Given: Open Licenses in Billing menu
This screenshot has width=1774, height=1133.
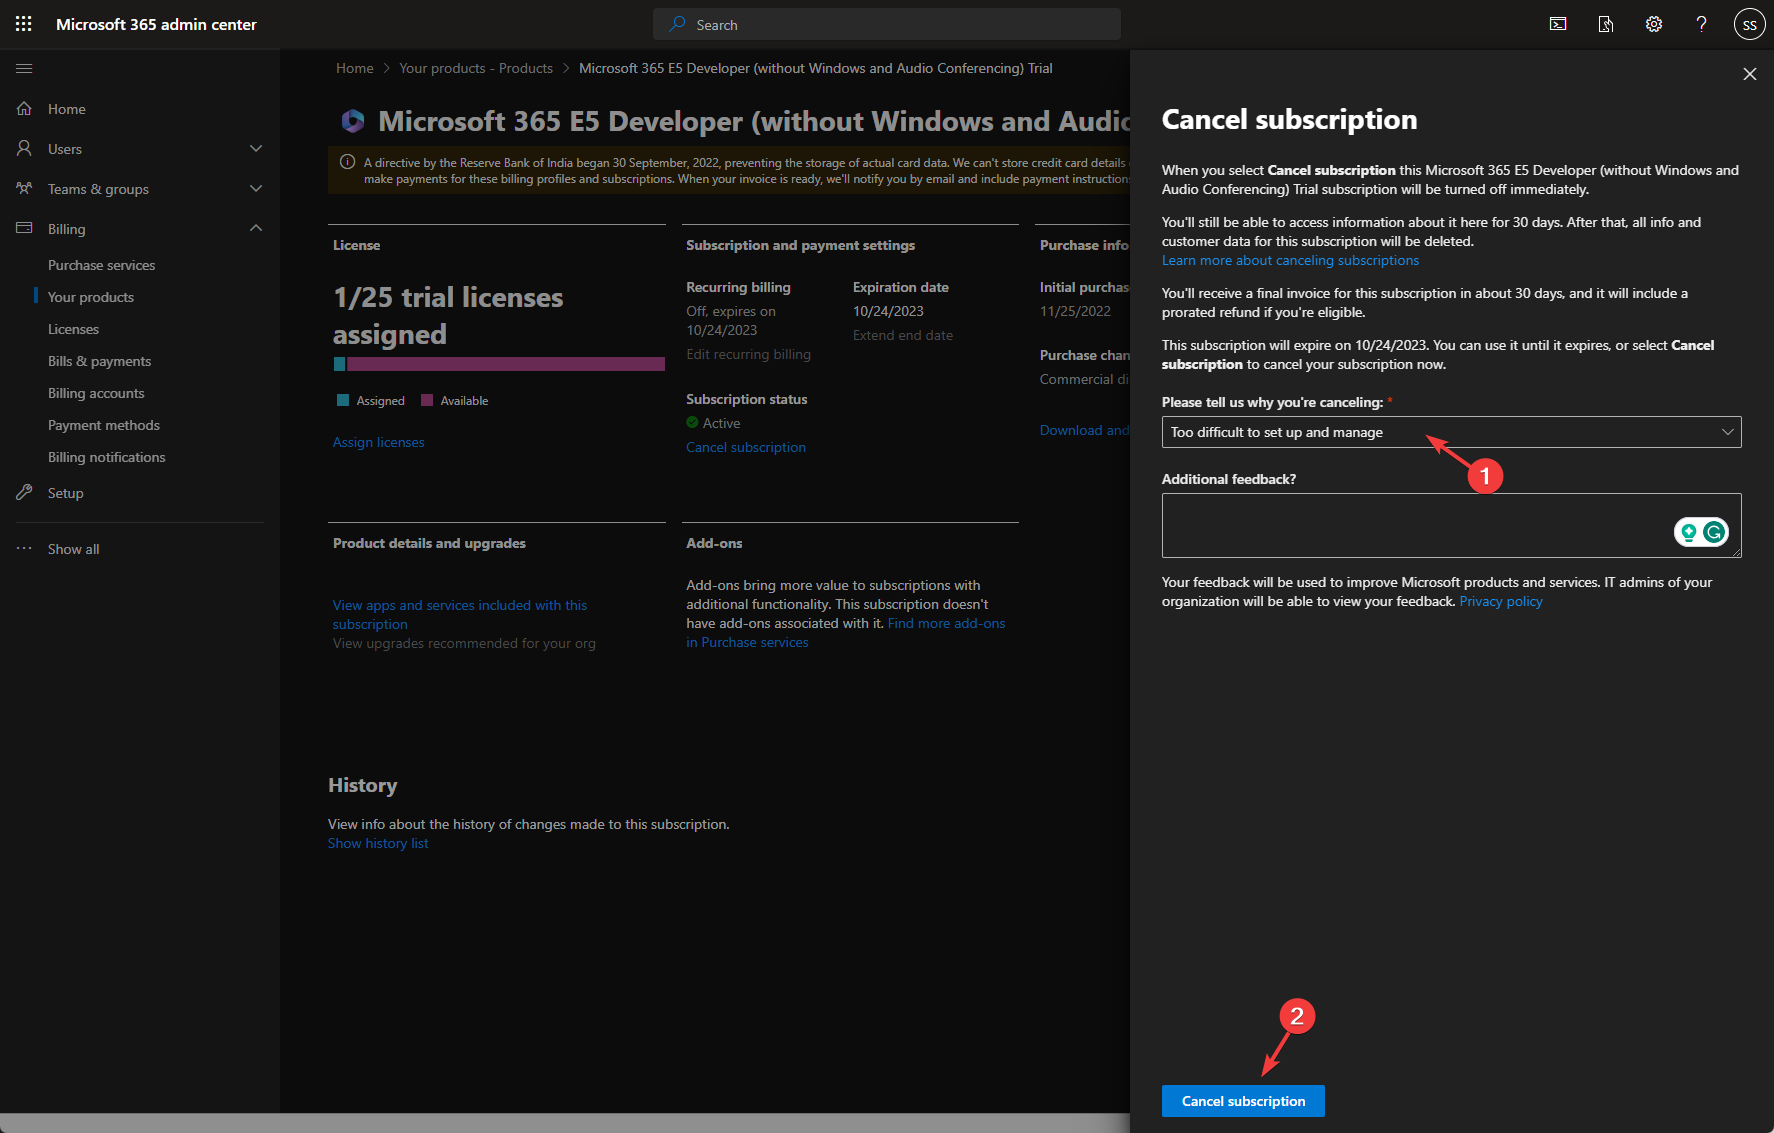Looking at the screenshot, I should [74, 329].
